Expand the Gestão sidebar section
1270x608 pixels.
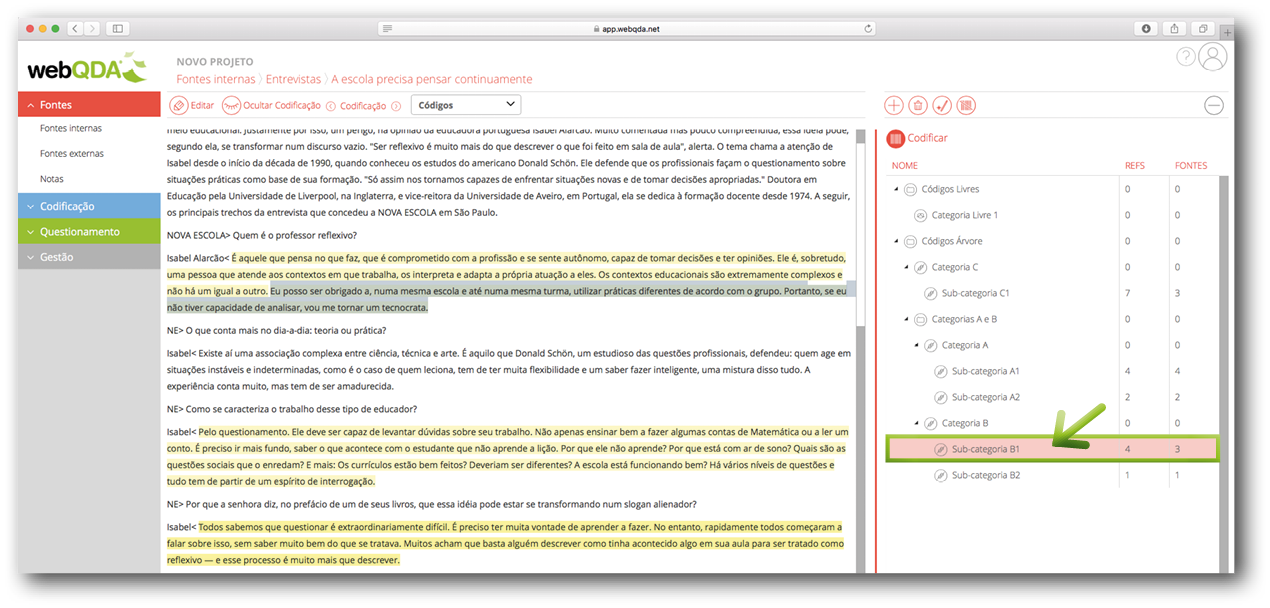[x=89, y=257]
